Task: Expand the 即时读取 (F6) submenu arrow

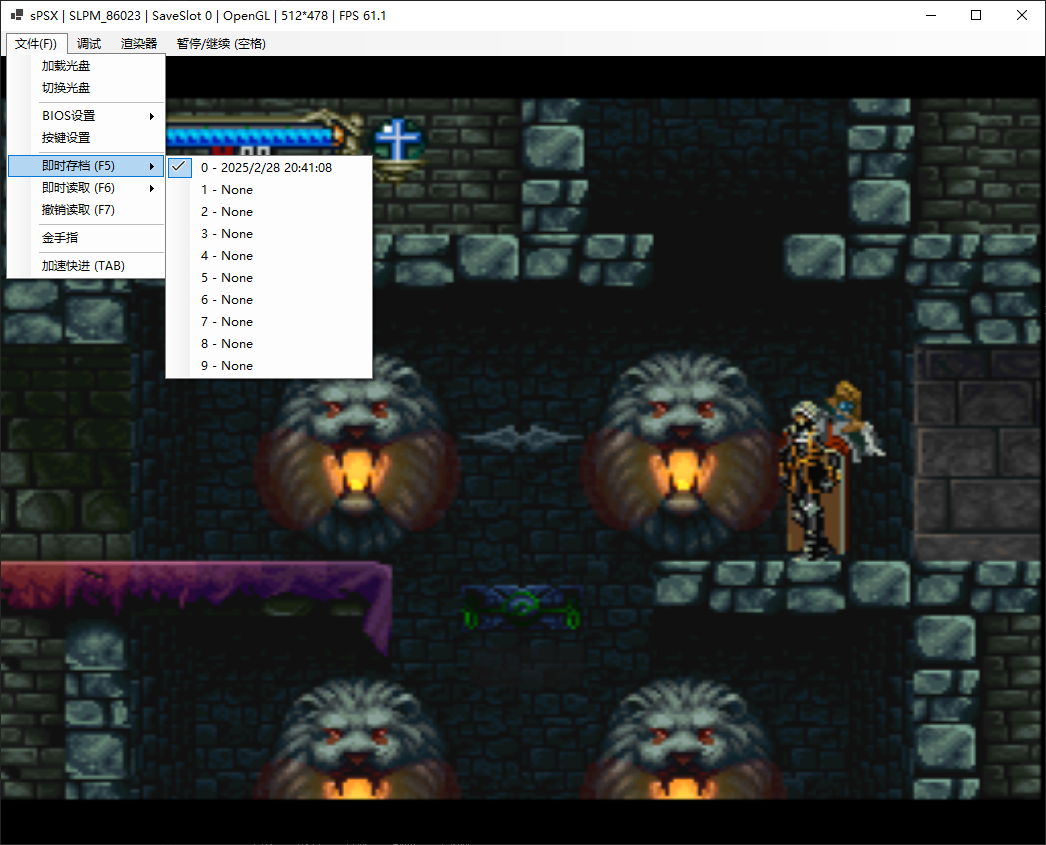Action: tap(152, 188)
